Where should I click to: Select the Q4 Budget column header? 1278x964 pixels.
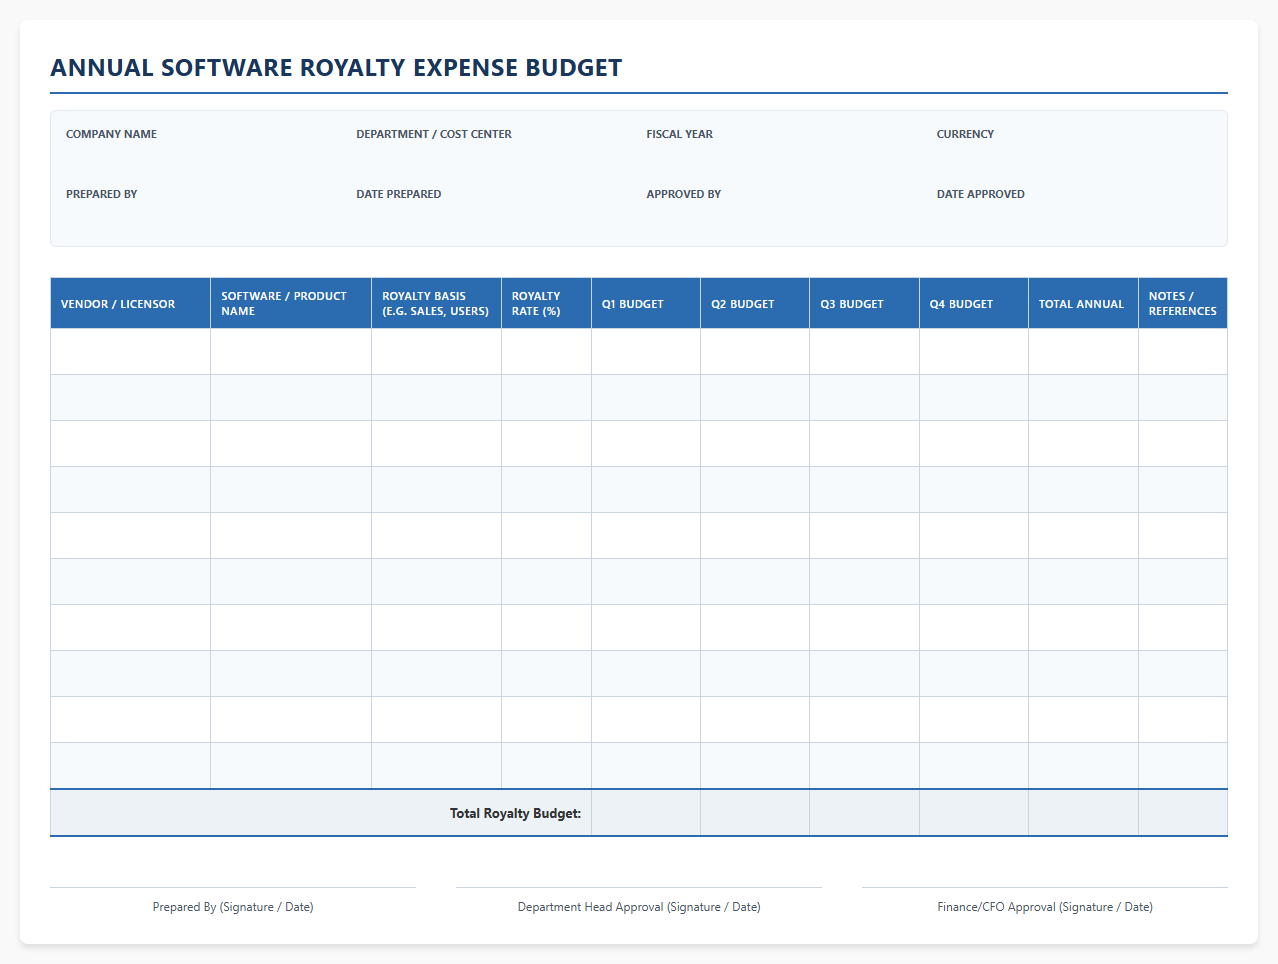(974, 304)
